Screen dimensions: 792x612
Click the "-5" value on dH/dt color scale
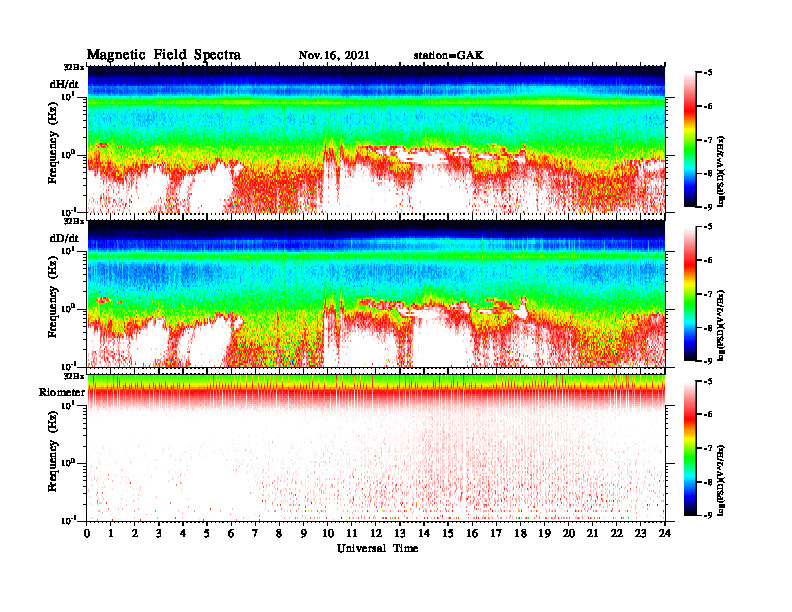pyautogui.click(x=708, y=73)
